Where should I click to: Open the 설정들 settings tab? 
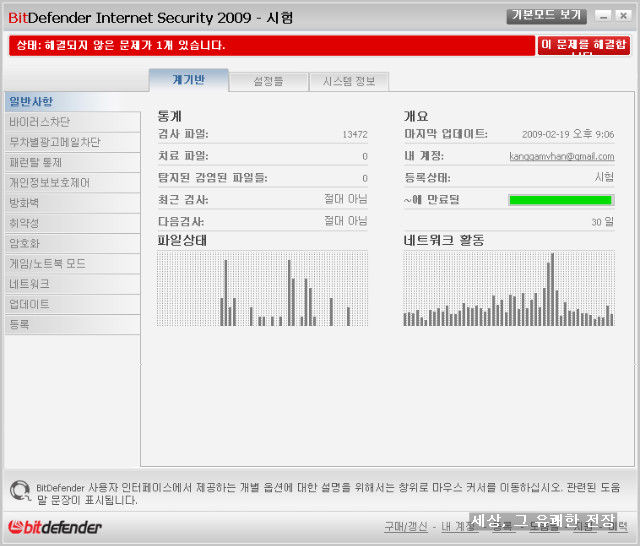coord(268,82)
